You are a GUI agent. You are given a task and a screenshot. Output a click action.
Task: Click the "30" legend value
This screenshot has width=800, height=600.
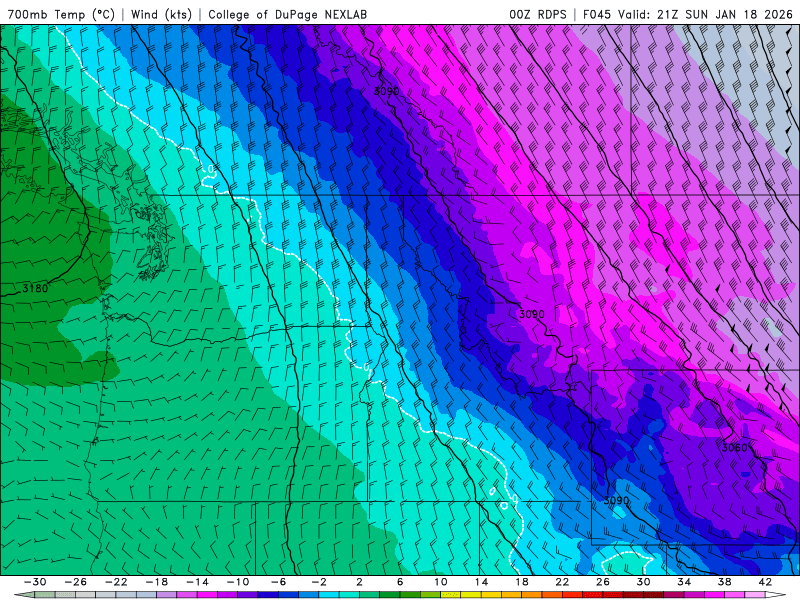coord(643,582)
